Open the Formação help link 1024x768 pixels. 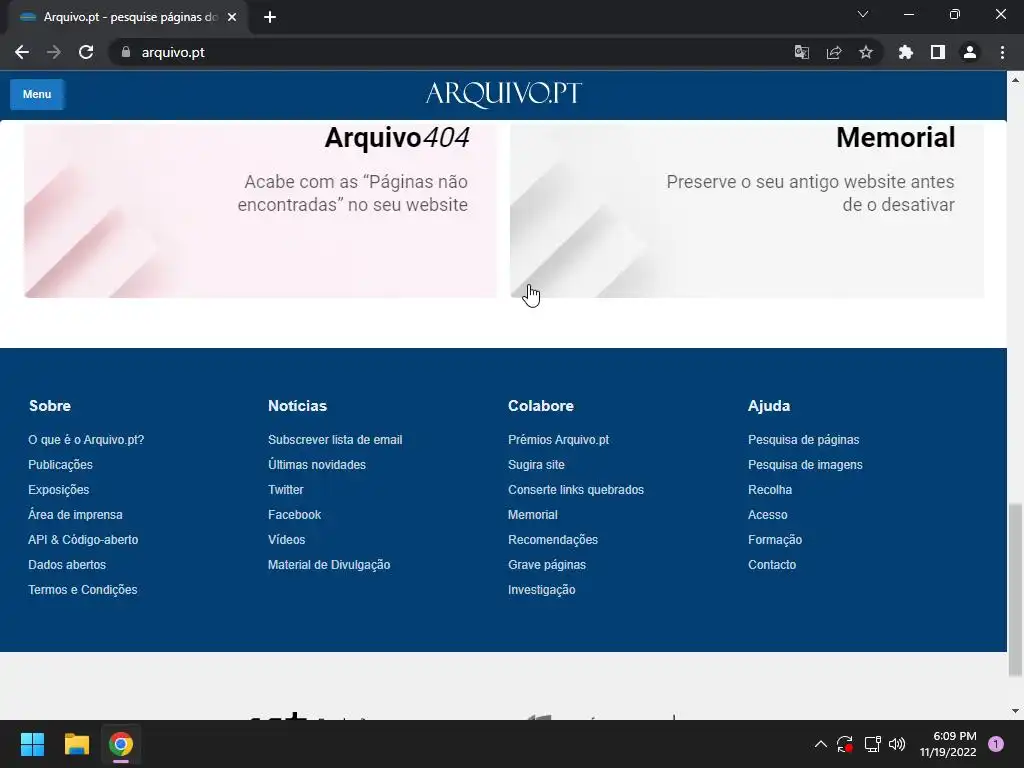[775, 539]
